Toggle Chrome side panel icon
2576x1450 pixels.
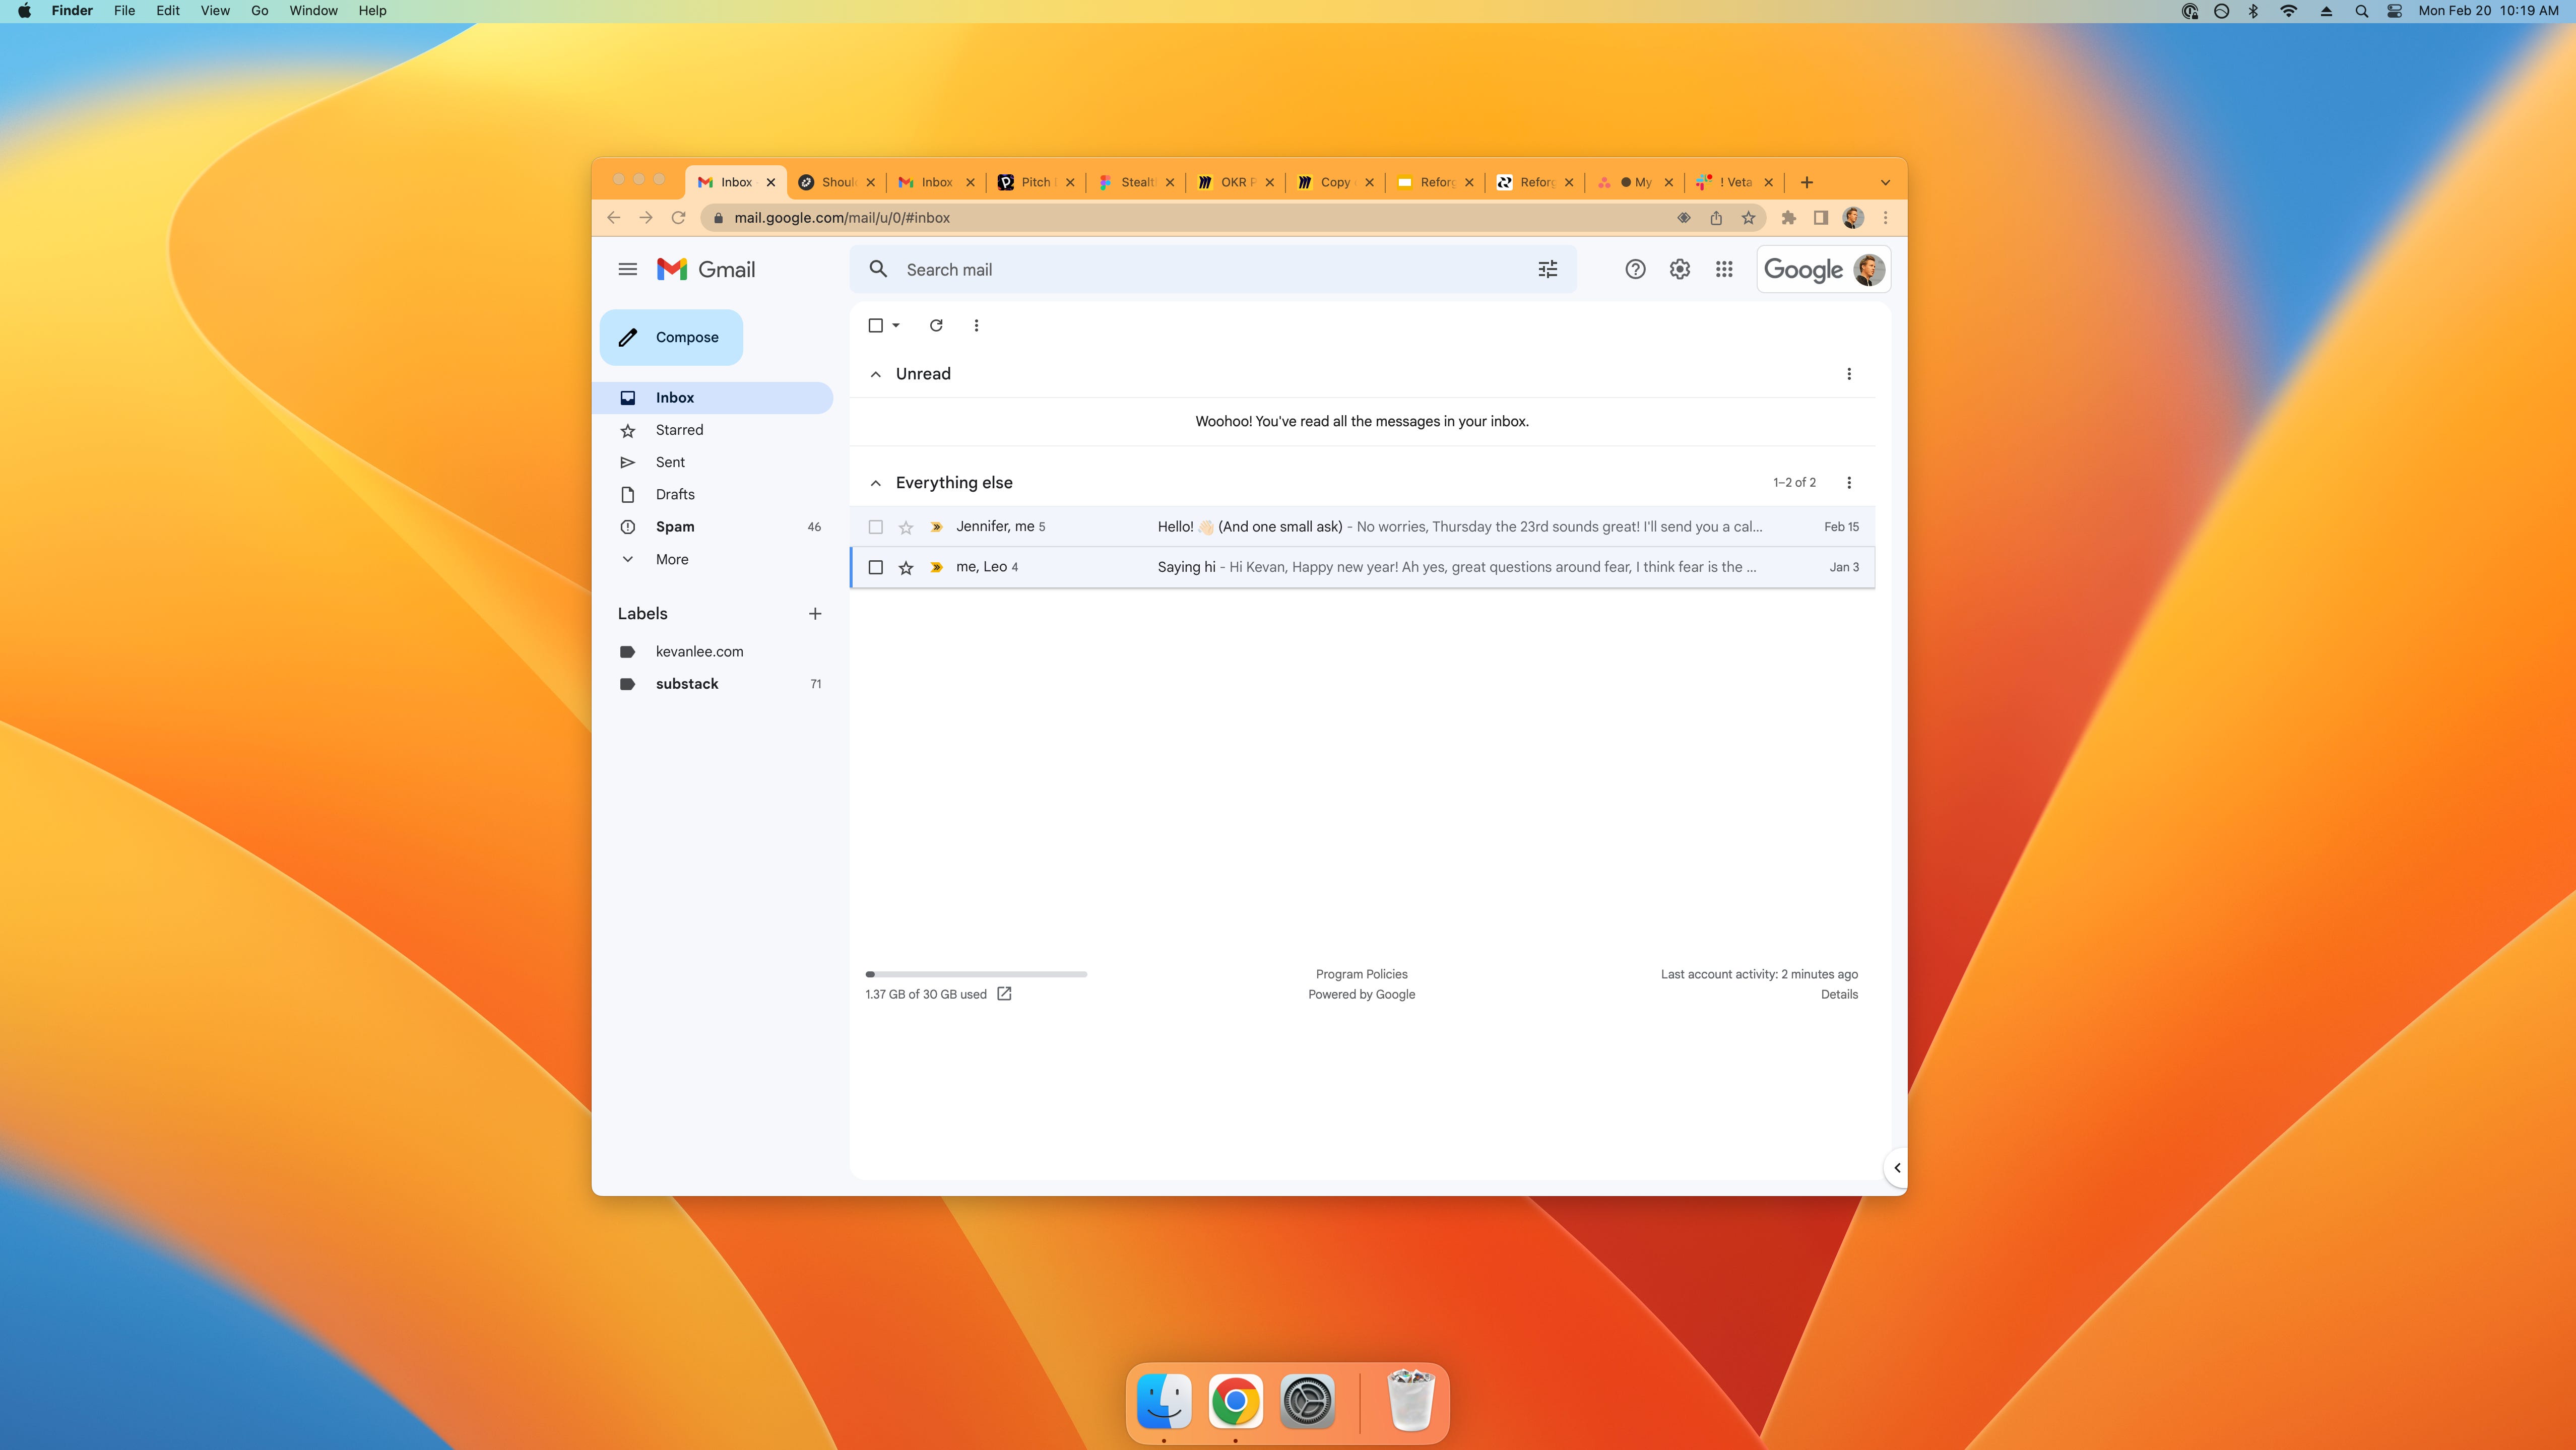pos(1821,217)
